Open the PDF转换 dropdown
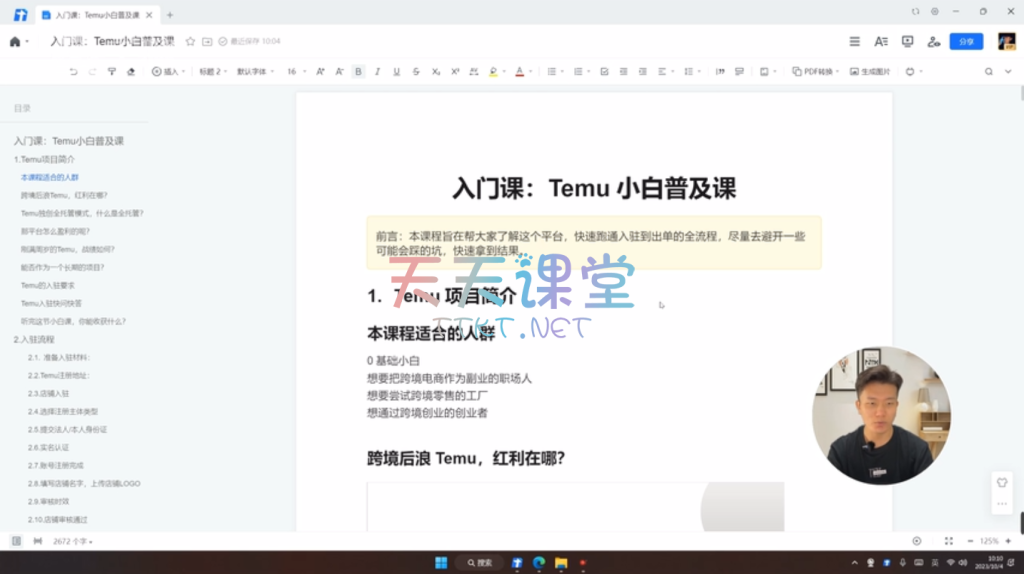Viewport: 1024px width, 574px height. (x=815, y=72)
